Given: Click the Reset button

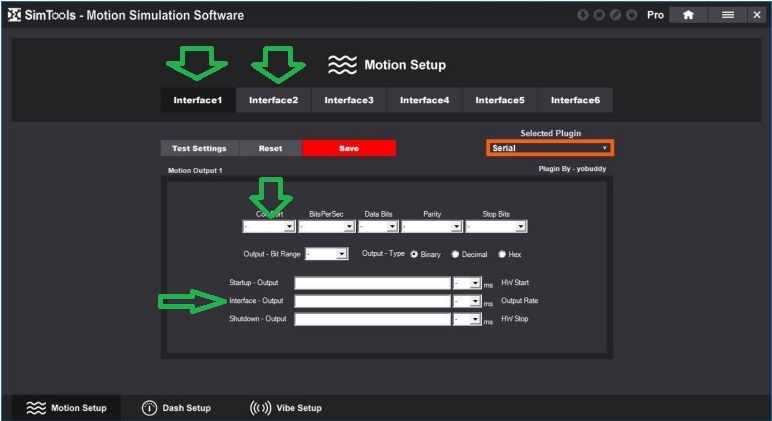Looking at the screenshot, I should 270,148.
